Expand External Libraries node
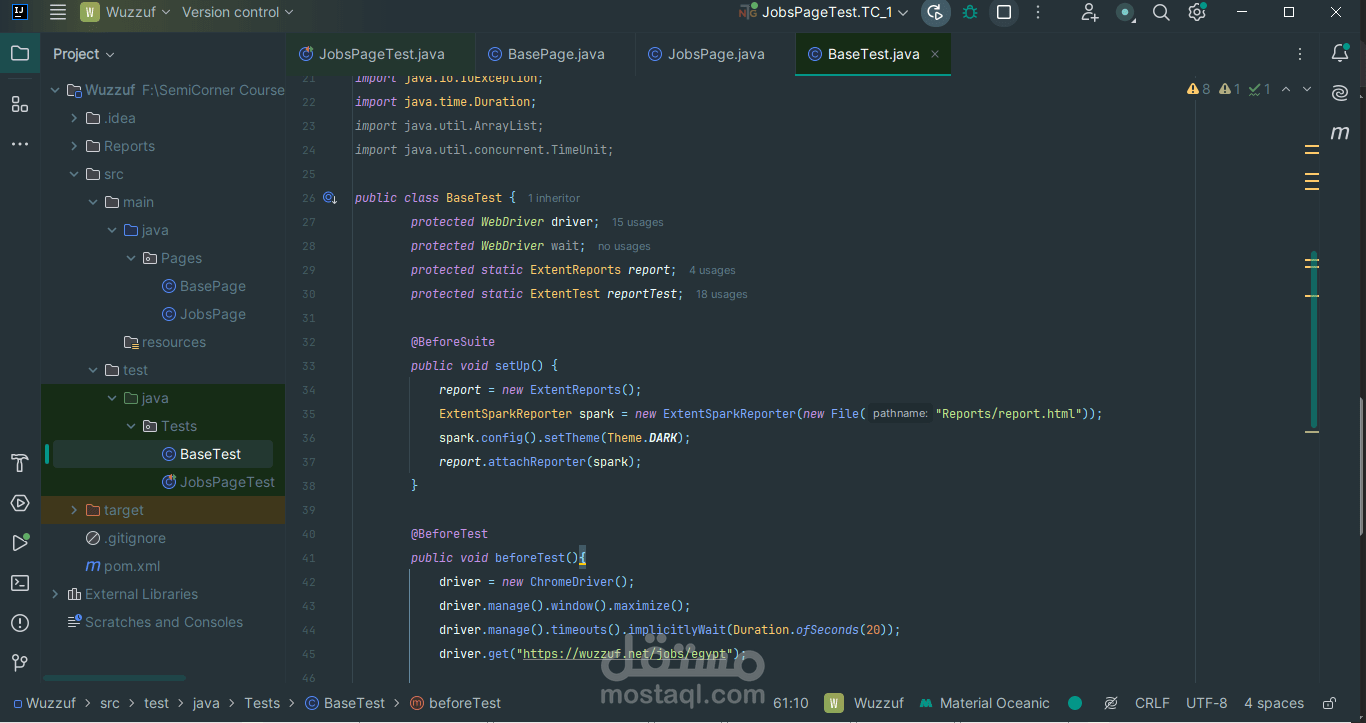 (x=55, y=594)
